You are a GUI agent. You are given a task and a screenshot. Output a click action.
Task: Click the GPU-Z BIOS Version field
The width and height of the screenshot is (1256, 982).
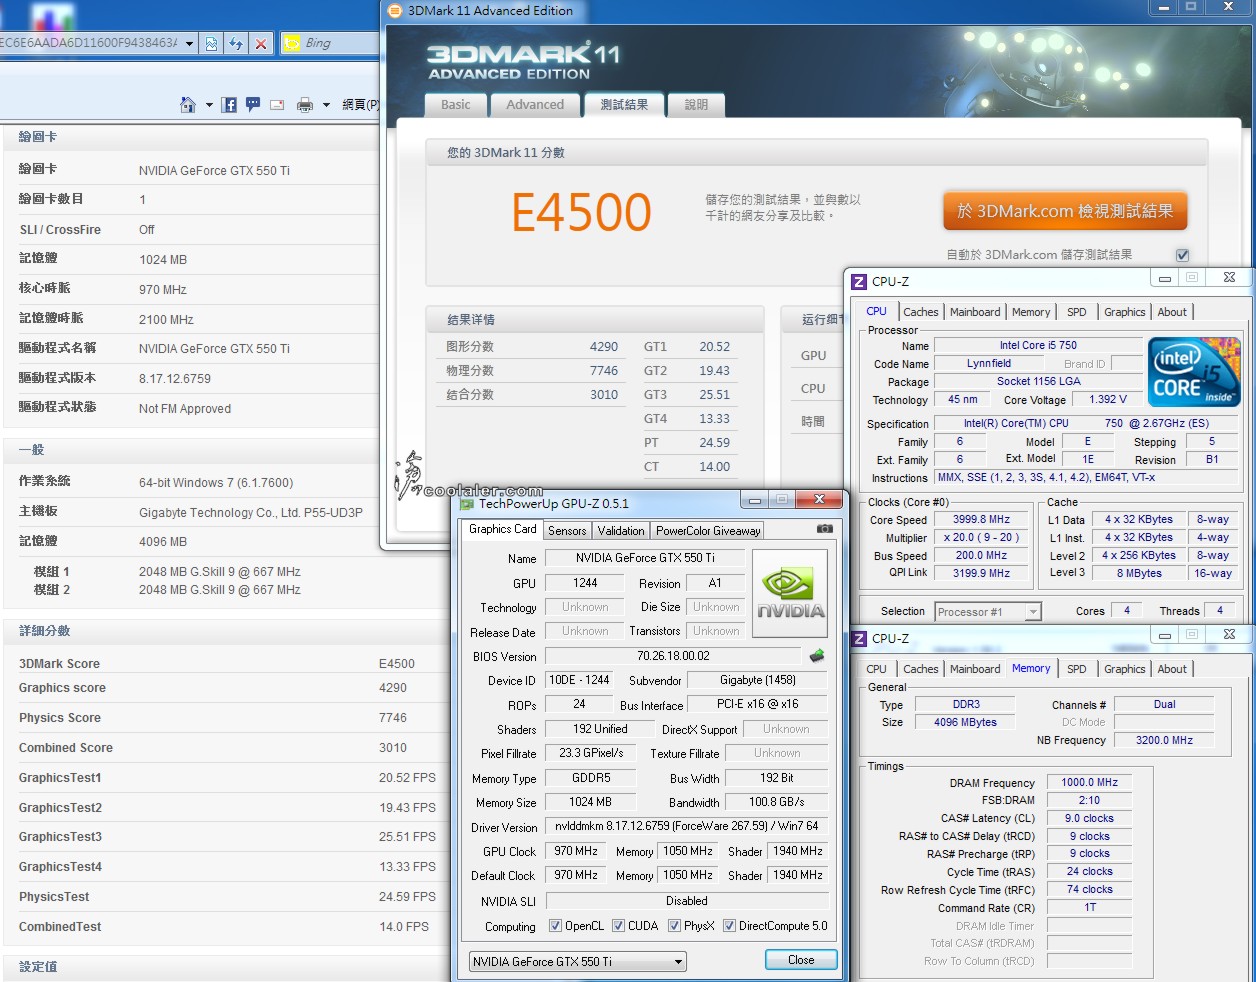pyautogui.click(x=673, y=656)
